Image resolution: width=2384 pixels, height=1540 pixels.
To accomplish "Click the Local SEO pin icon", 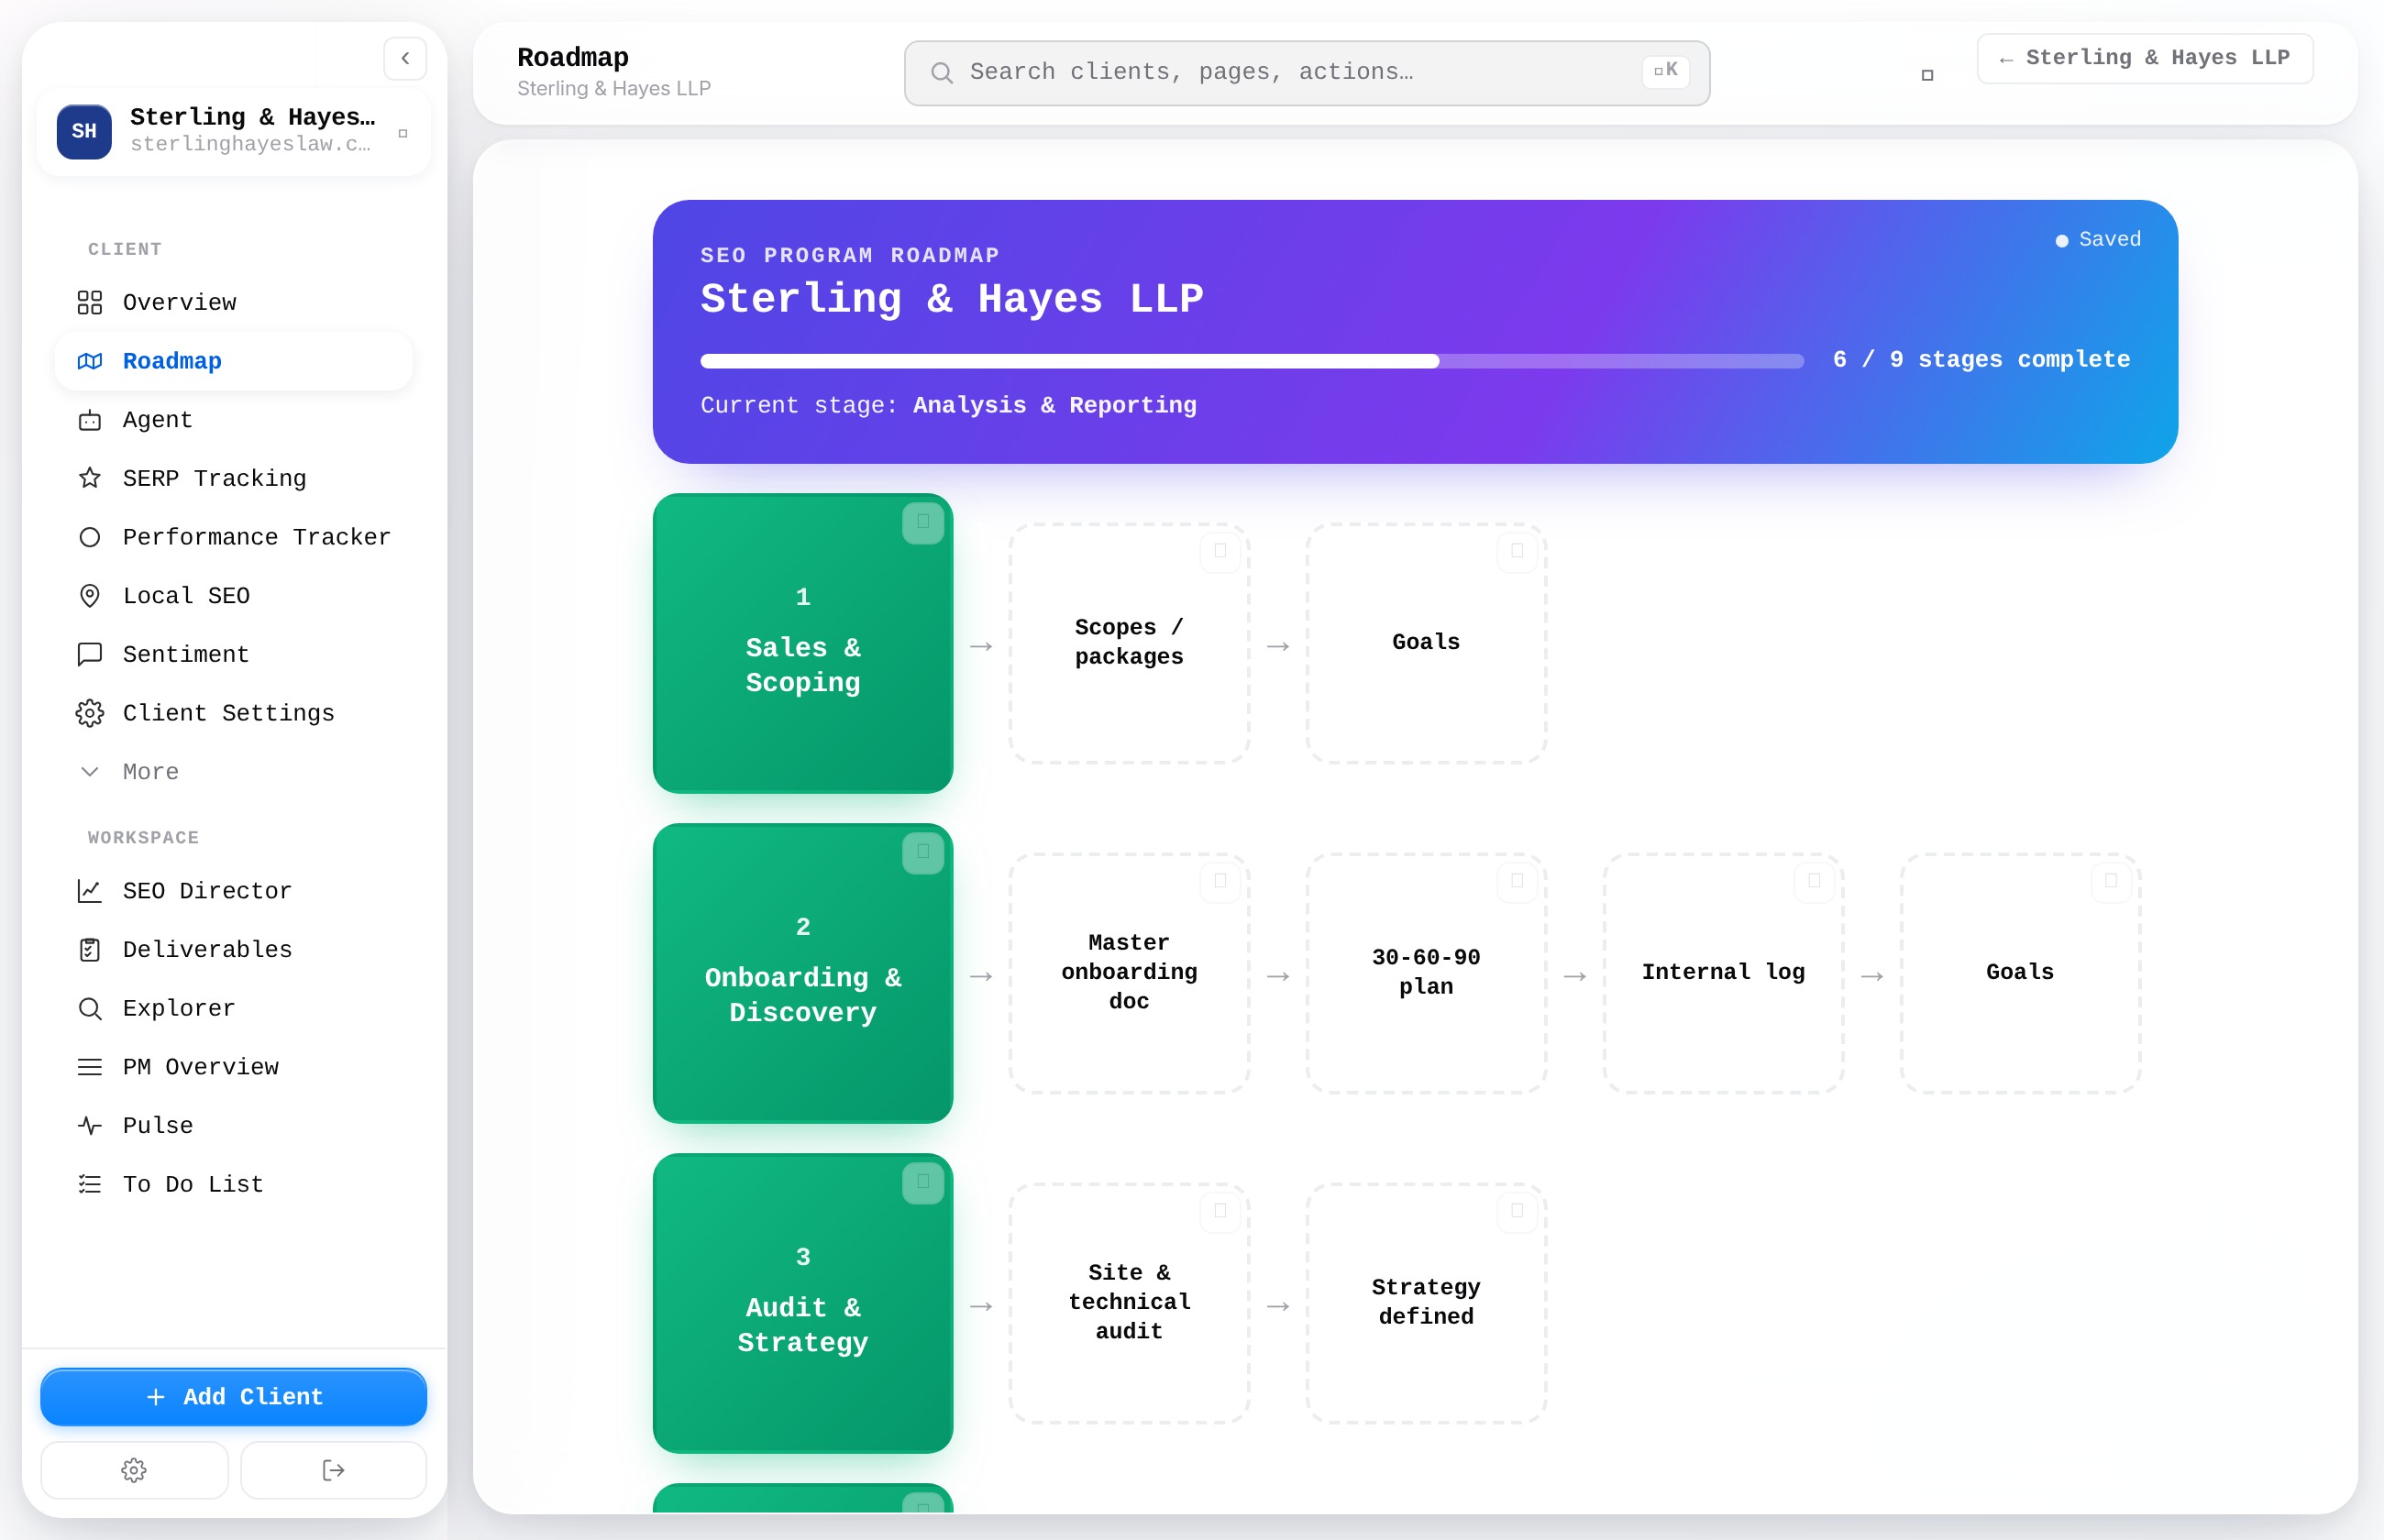I will tap(90, 596).
